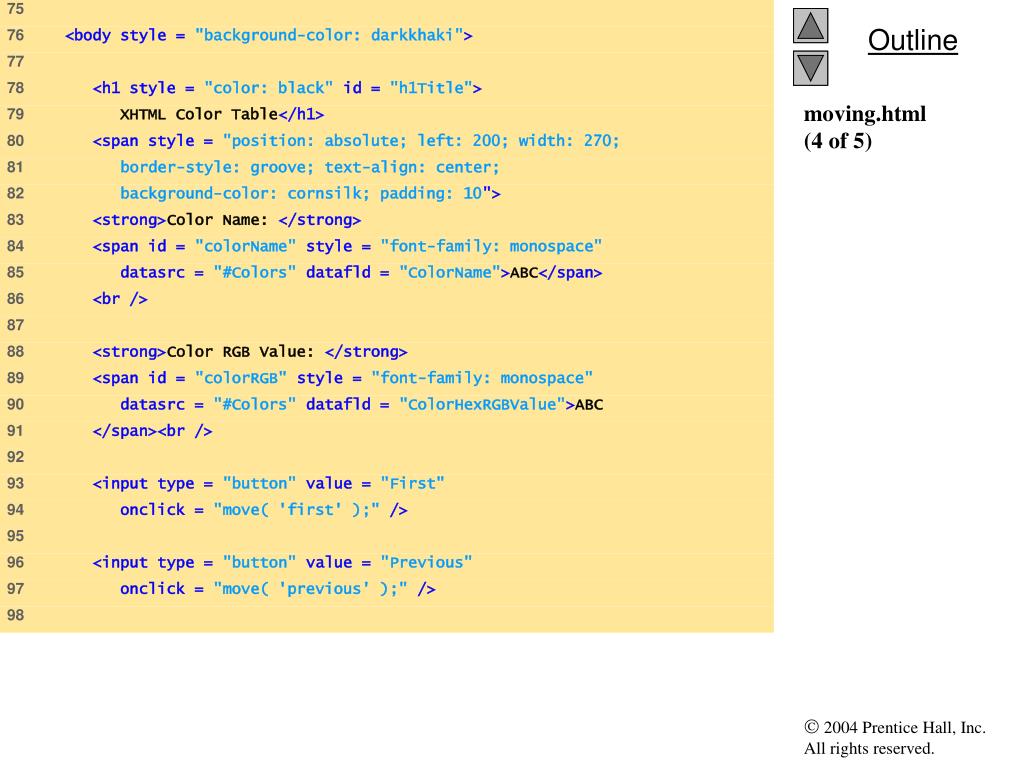Click the body style darkkhaki code line
This screenshot has height=768, width=1024.
click(x=268, y=35)
